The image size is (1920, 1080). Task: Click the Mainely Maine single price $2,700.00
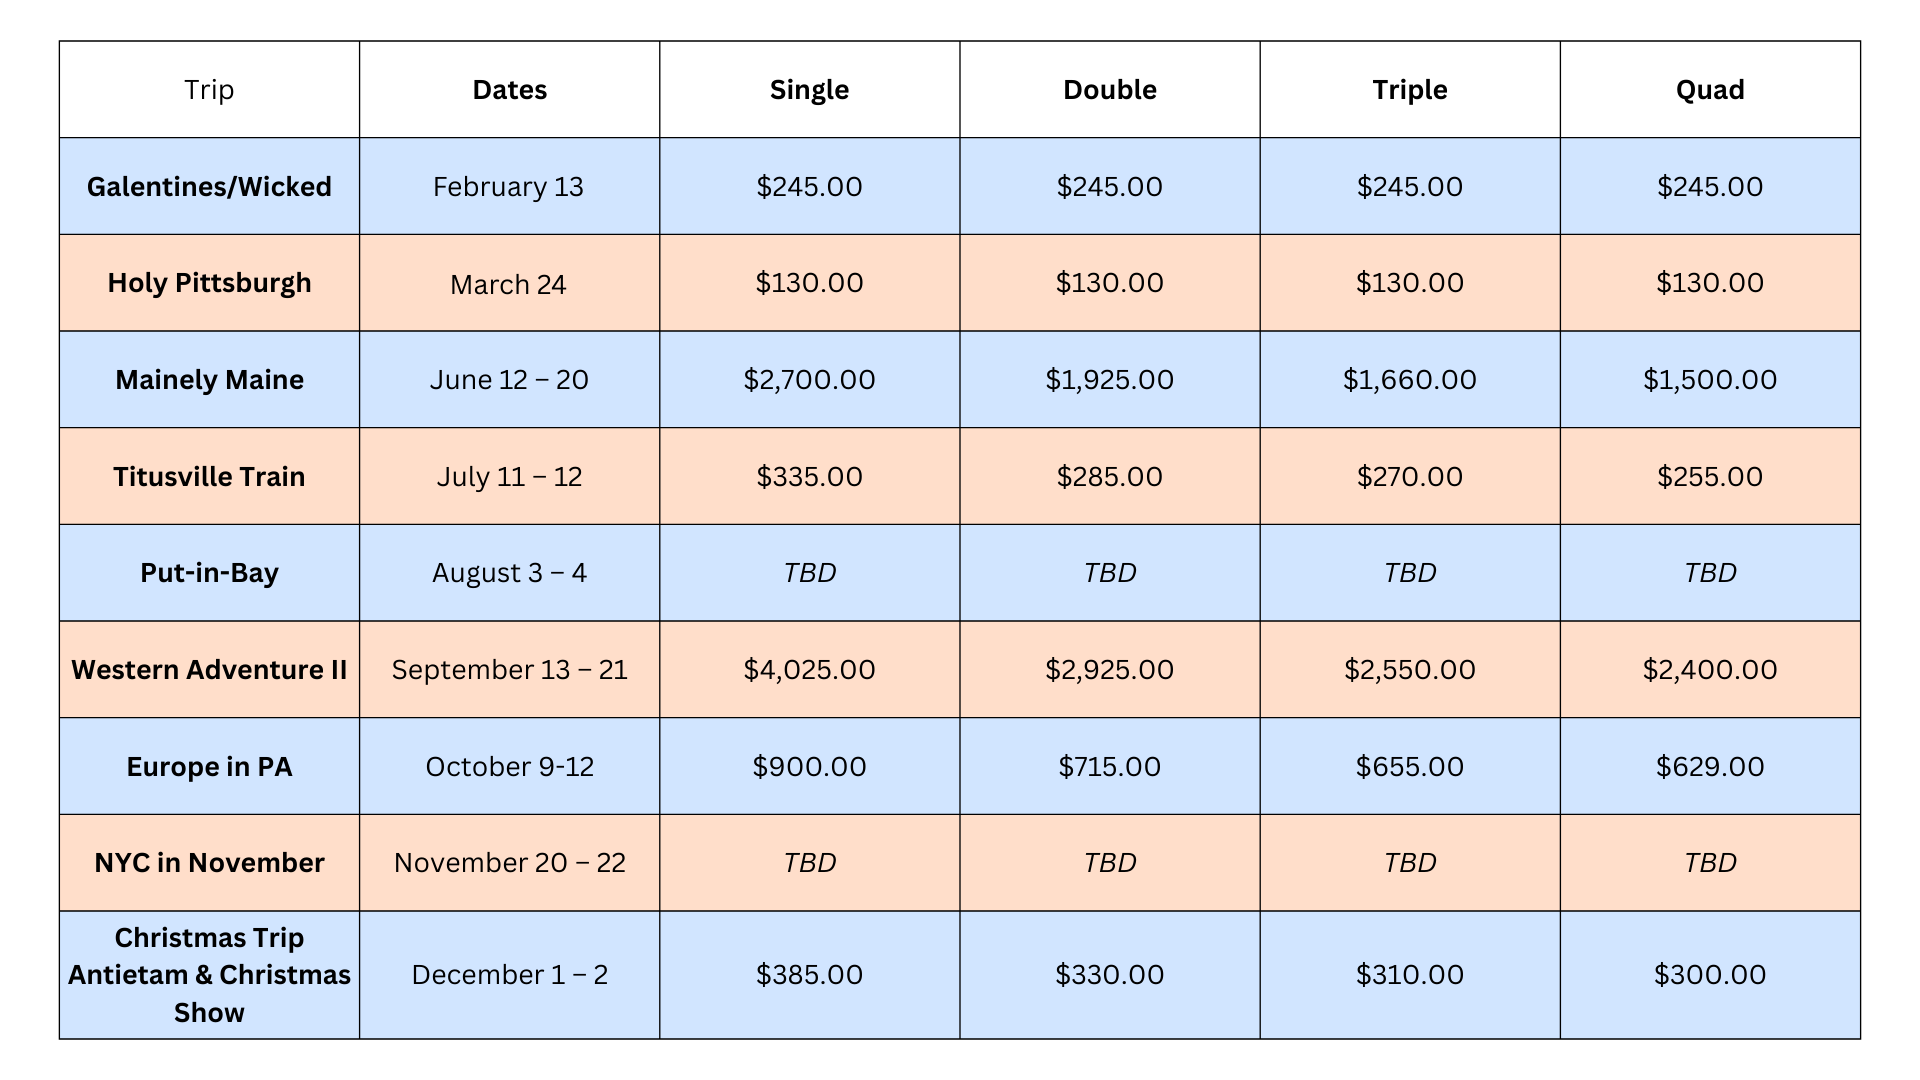point(809,380)
